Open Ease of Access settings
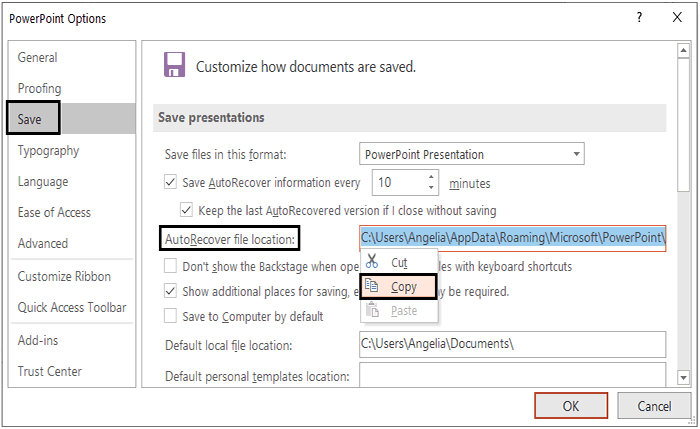 click(72, 212)
